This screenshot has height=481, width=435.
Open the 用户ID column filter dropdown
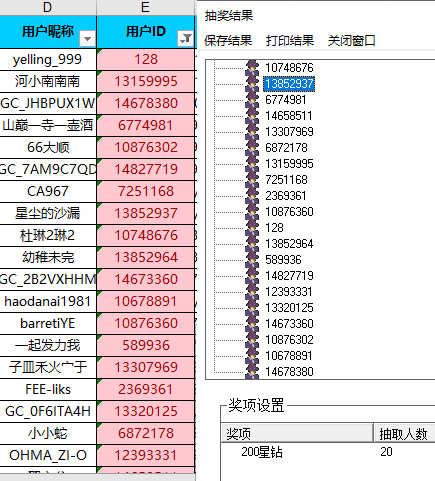(186, 39)
